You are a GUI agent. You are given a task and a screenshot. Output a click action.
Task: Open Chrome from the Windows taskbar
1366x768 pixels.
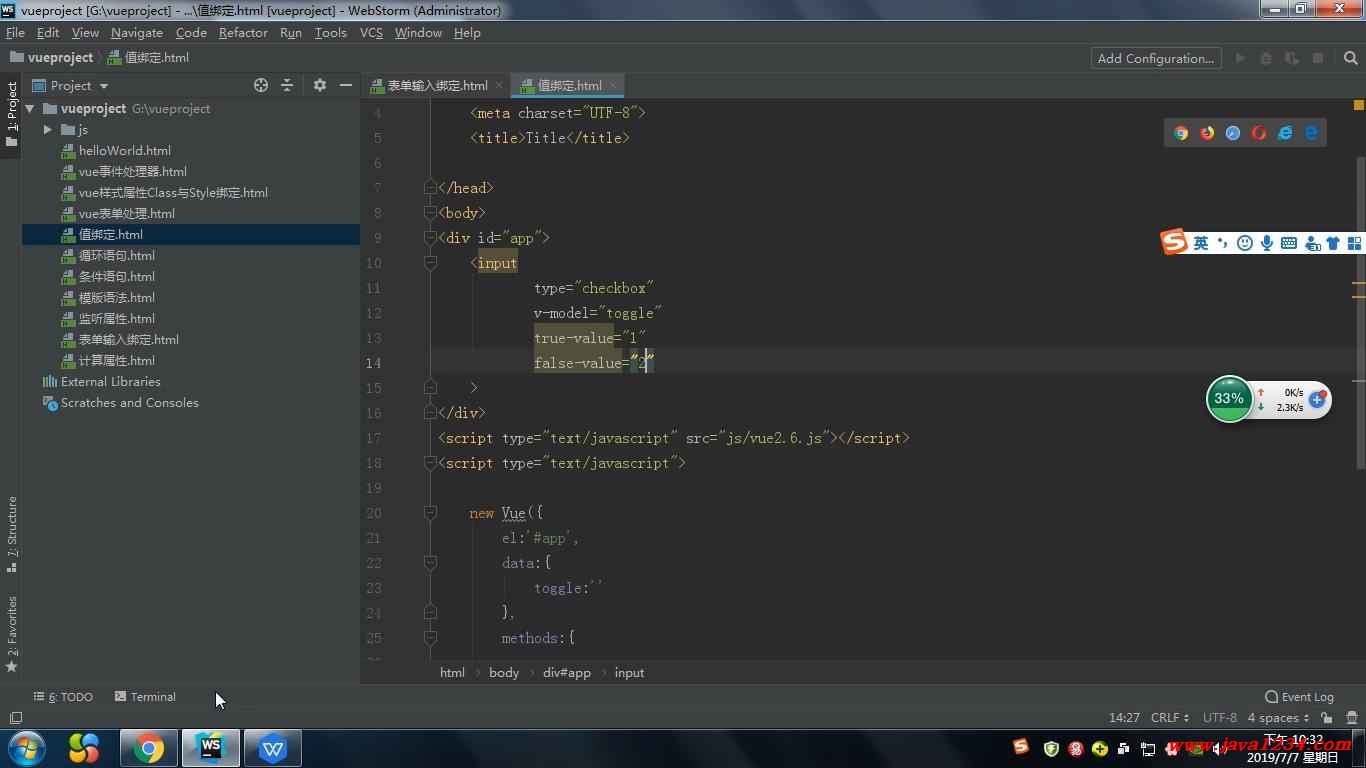coord(149,748)
